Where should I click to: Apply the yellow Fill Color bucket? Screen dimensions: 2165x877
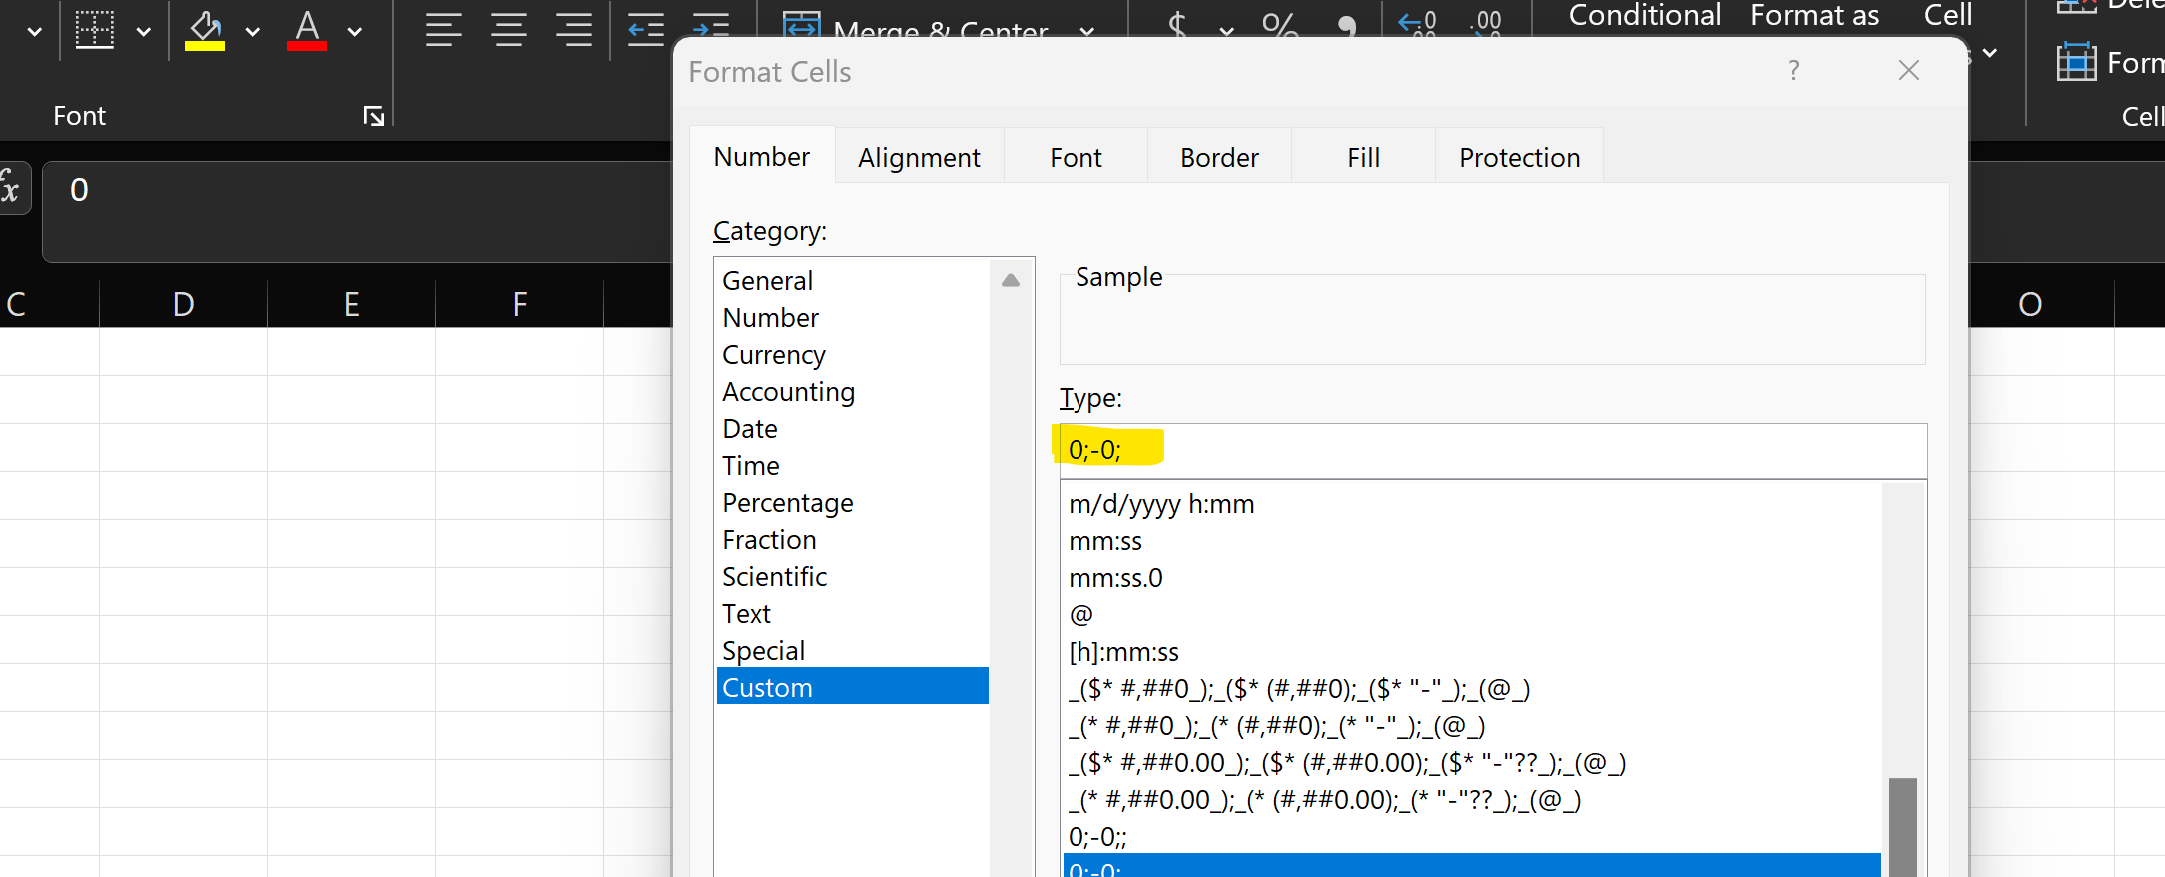(205, 30)
